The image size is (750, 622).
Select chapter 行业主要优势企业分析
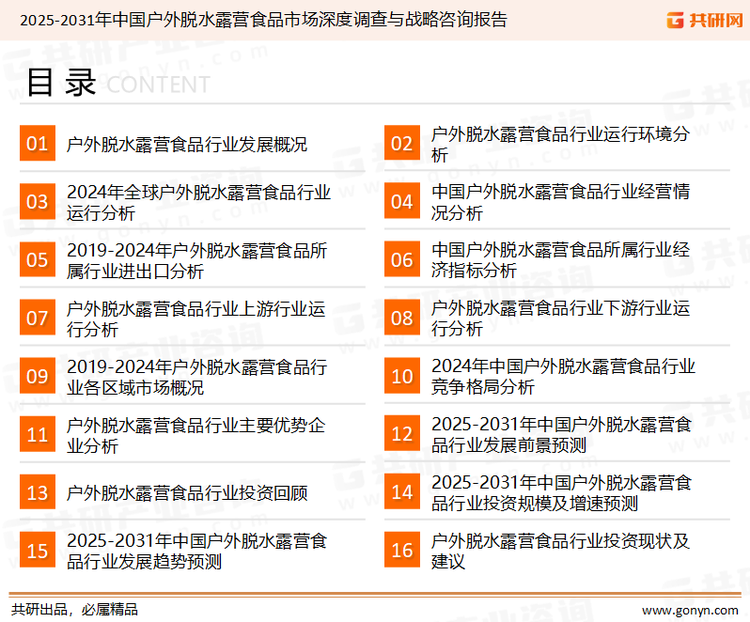pyautogui.click(x=196, y=435)
